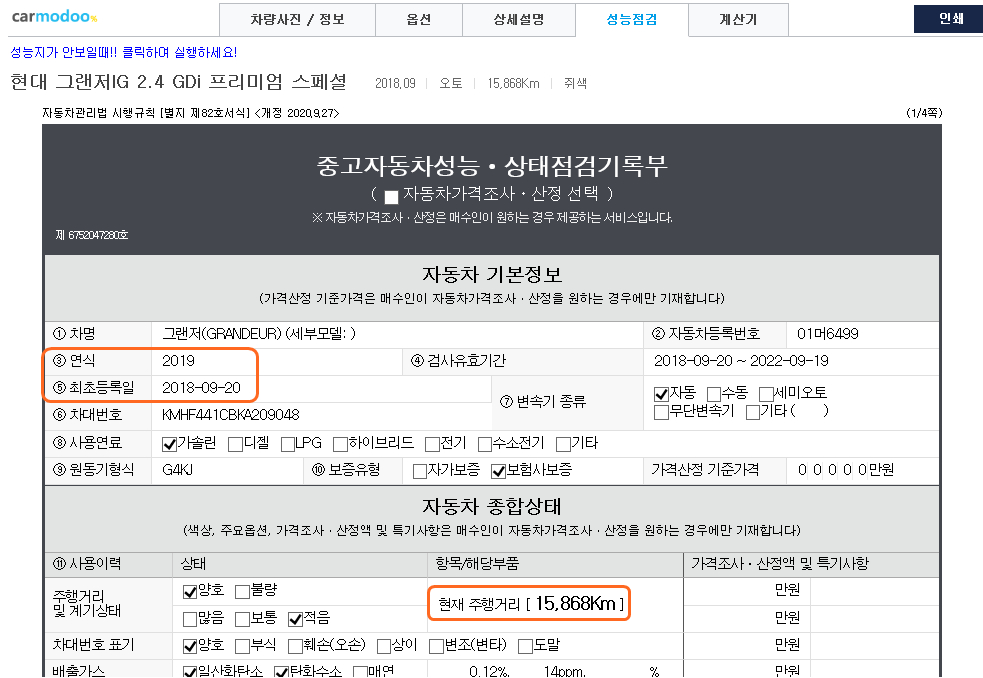983x678 pixels.
Task: Check the 많음 mileage checkbox
Action: pos(190,620)
